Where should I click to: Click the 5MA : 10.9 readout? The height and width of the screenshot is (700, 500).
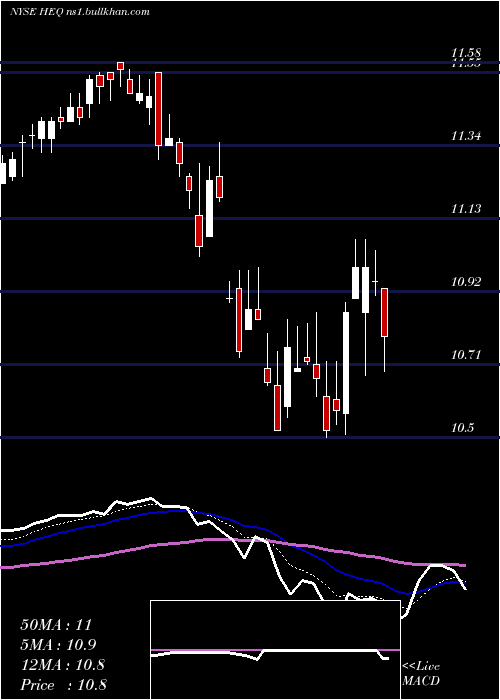click(x=58, y=645)
